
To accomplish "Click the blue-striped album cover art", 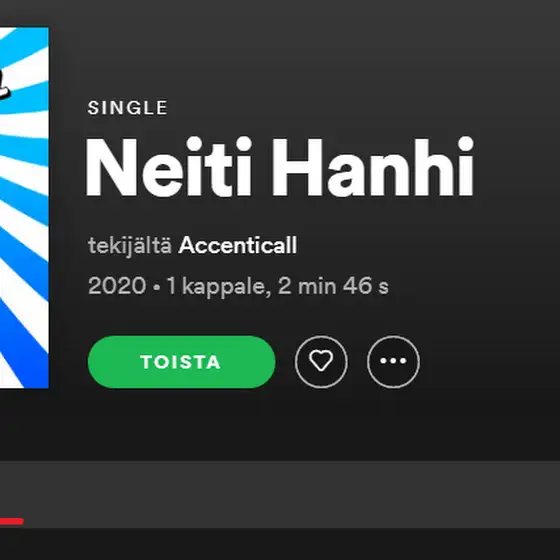I will [x=24, y=208].
